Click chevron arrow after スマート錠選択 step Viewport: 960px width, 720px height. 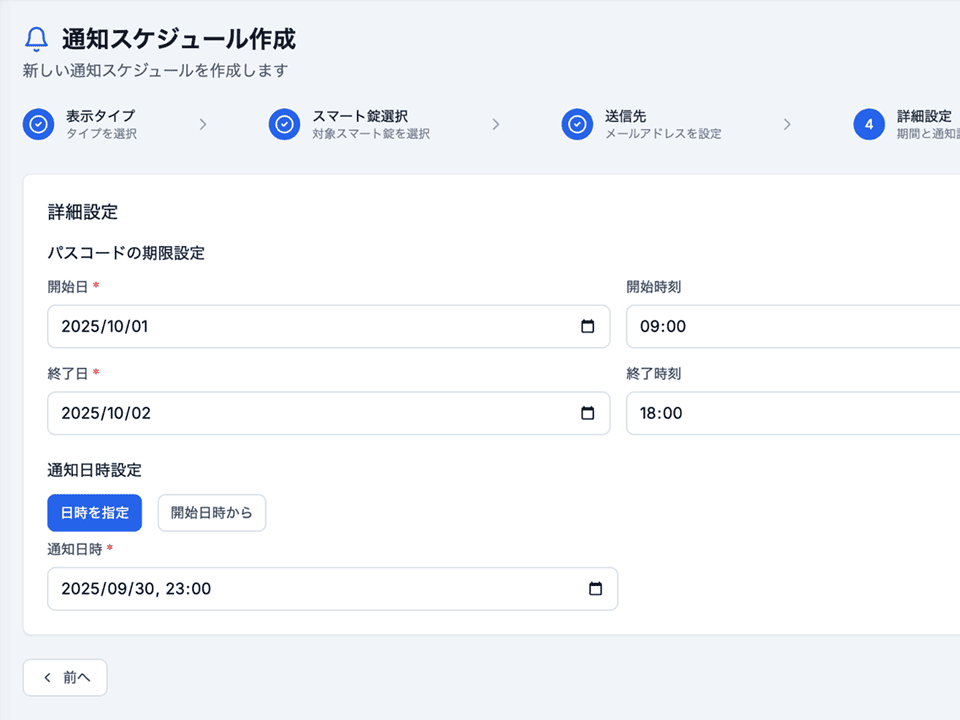(x=495, y=124)
